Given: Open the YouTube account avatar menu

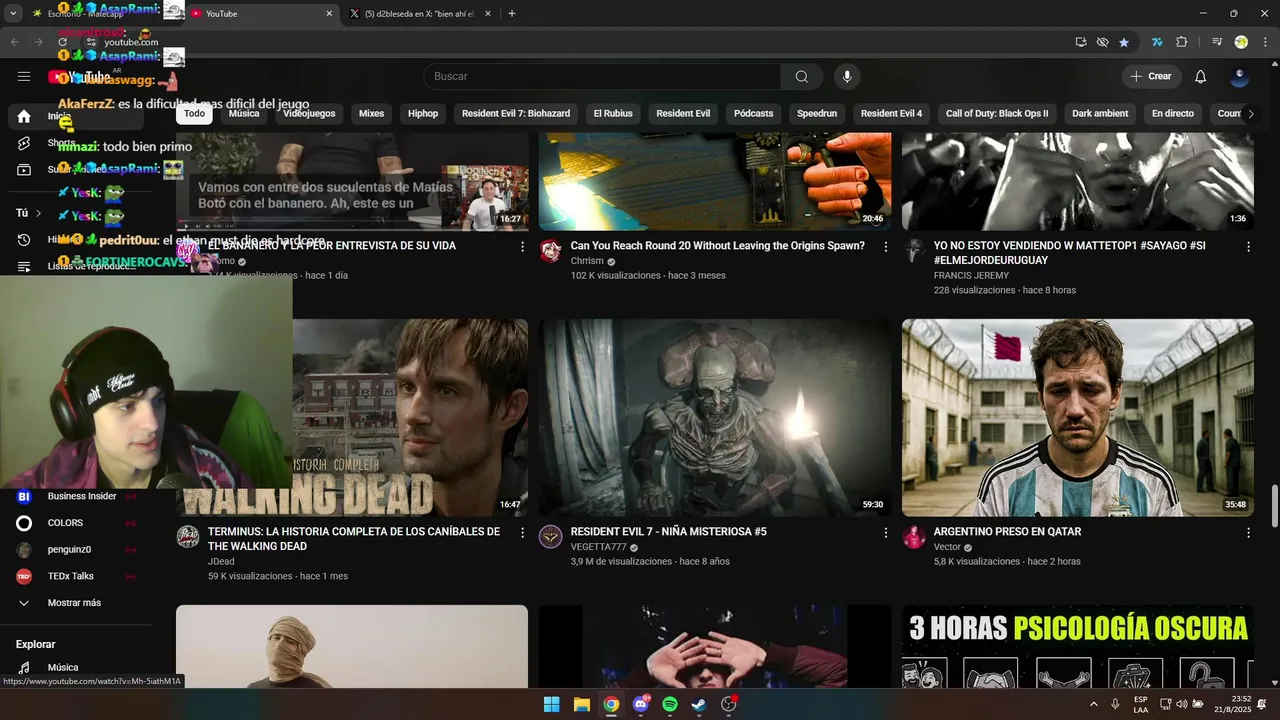Looking at the screenshot, I should (x=1240, y=77).
